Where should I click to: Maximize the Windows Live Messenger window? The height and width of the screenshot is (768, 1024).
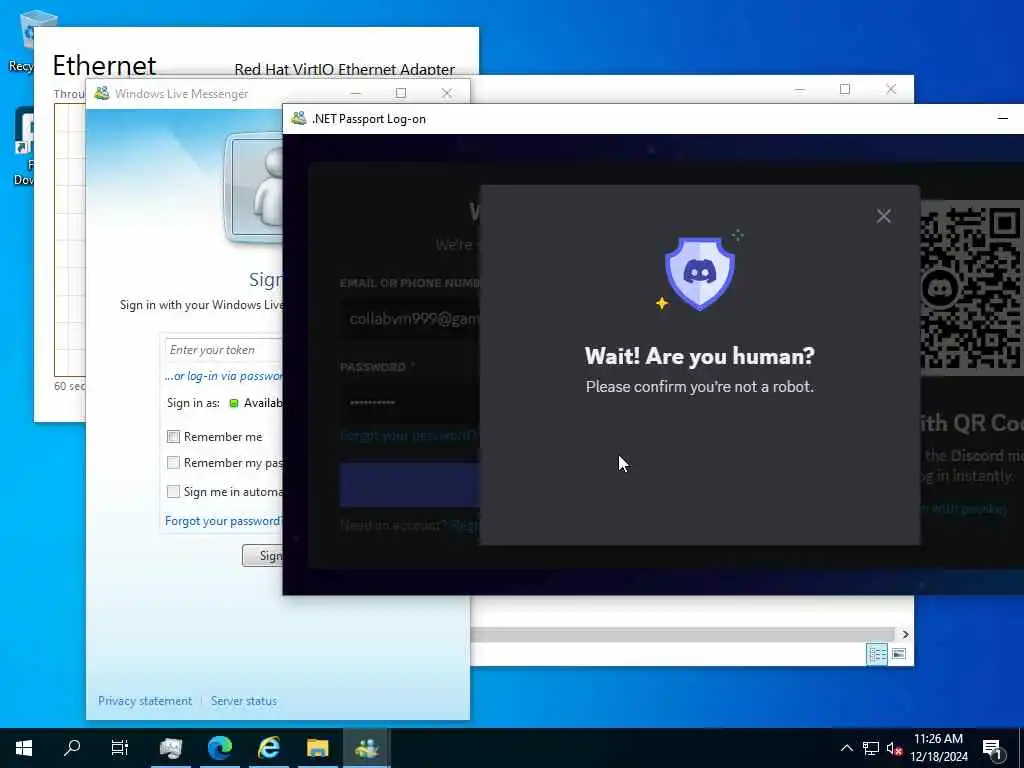pos(400,93)
